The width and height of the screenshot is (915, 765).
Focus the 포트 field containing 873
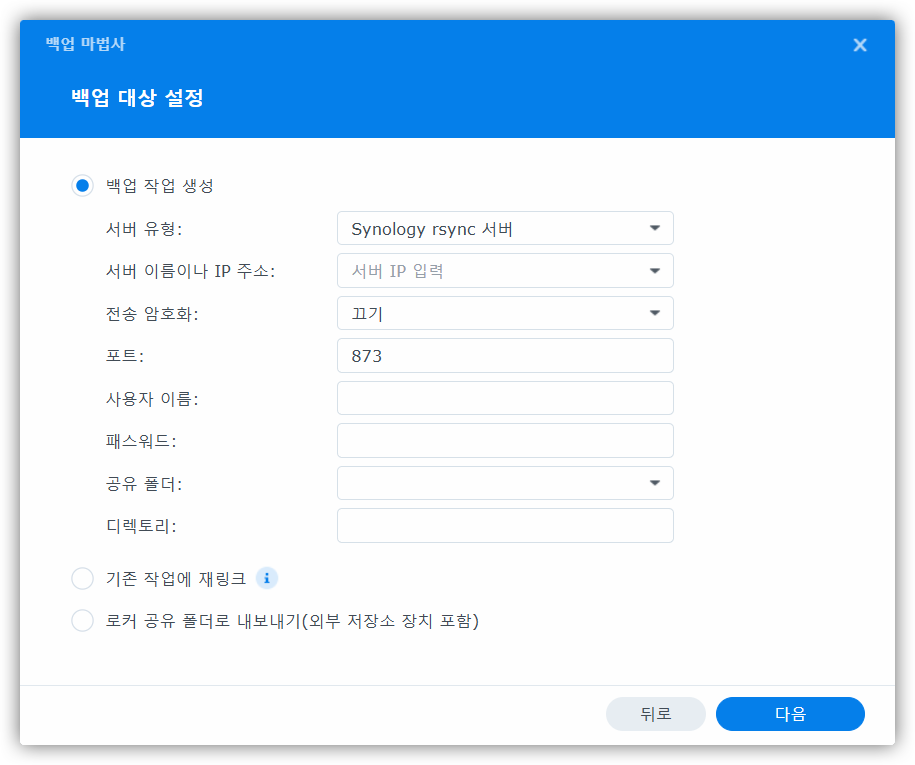click(505, 356)
